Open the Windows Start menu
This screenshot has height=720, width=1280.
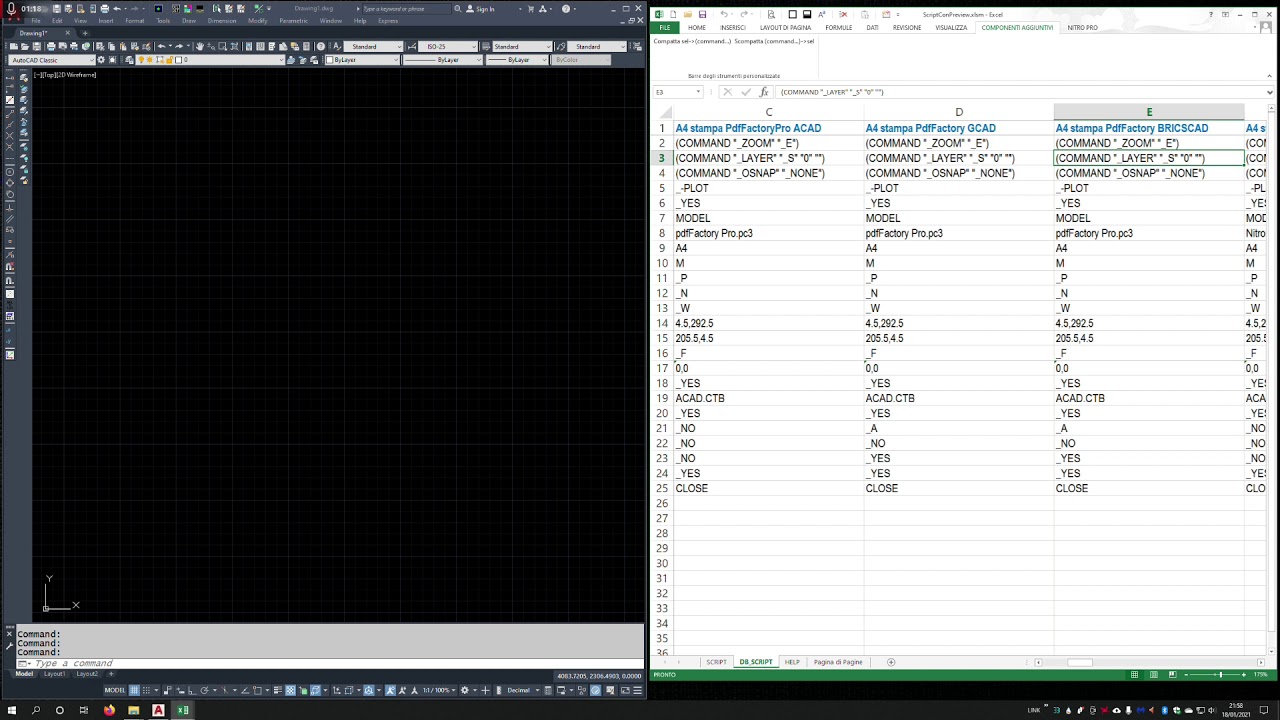point(11,710)
